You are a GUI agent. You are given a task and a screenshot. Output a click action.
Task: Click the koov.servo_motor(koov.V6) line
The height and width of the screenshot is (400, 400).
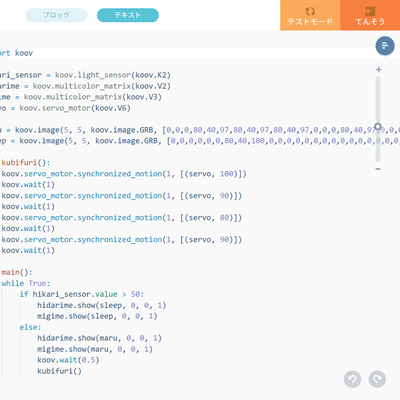click(65, 108)
